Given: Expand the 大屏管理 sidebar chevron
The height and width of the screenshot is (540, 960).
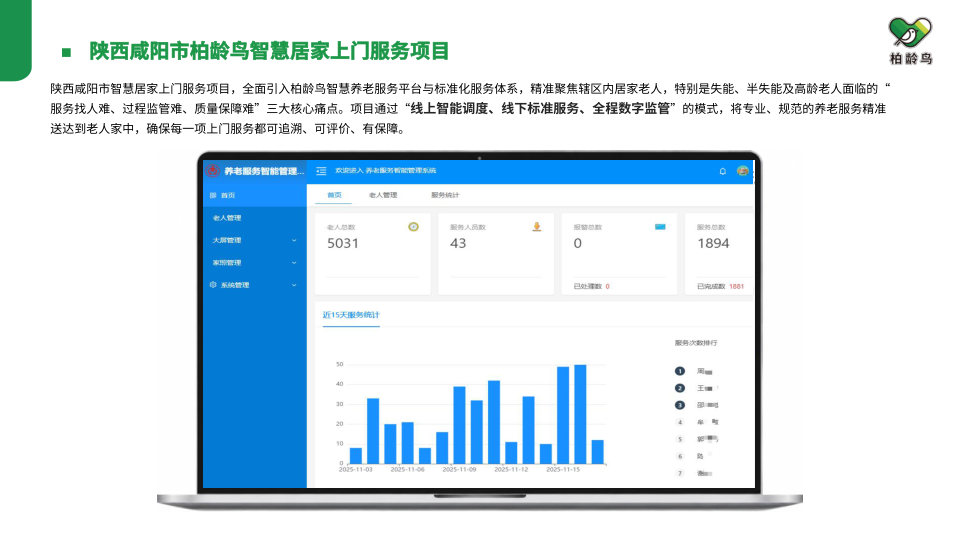Looking at the screenshot, I should point(294,241).
